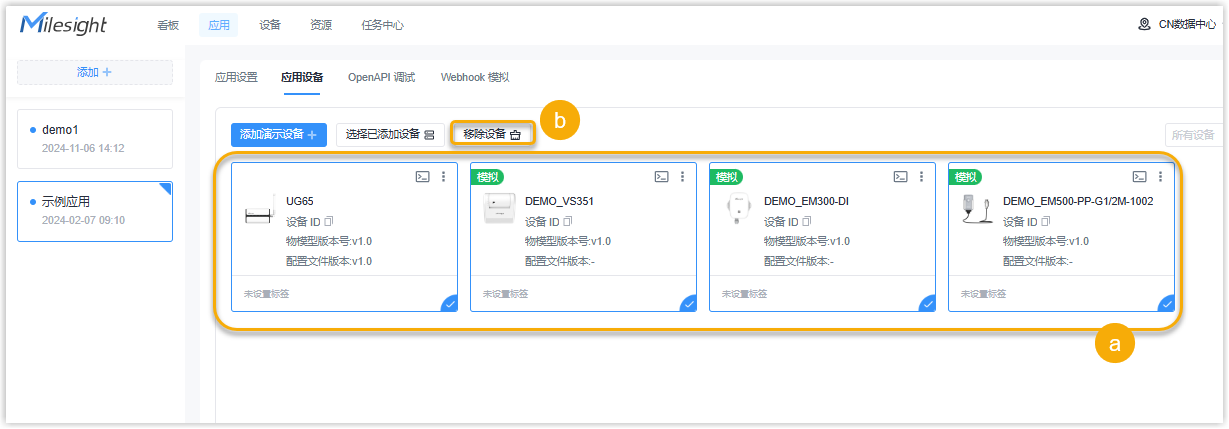Deselect the DEMO_EM500-PP-G1/2M-1002 card checkmark
1229x429 pixels.
[1167, 304]
